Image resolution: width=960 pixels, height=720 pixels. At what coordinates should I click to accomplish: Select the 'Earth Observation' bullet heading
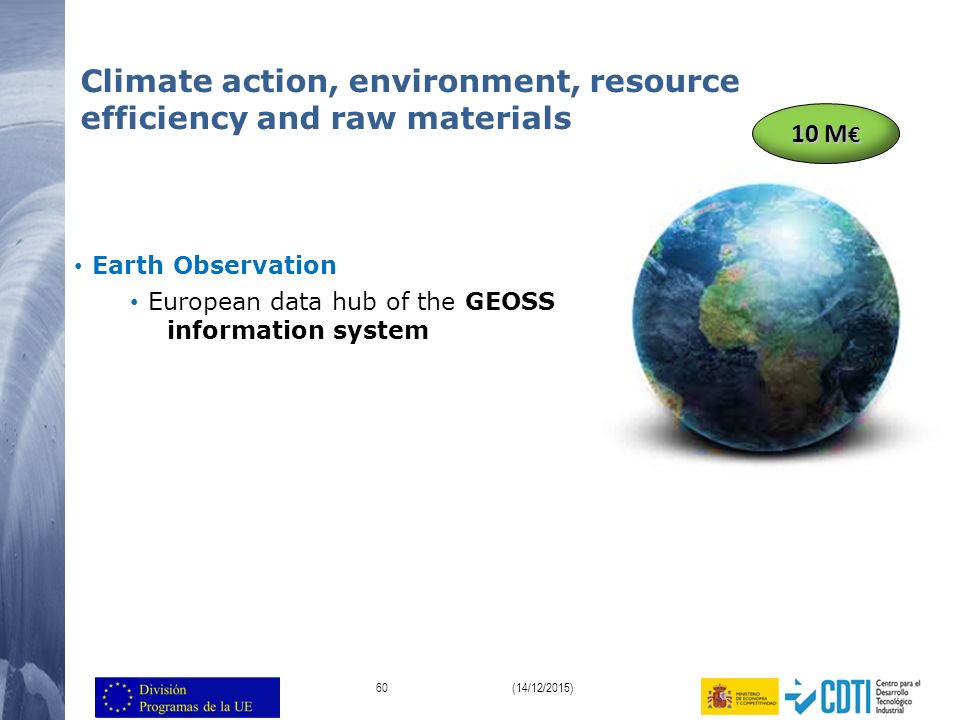click(x=214, y=265)
